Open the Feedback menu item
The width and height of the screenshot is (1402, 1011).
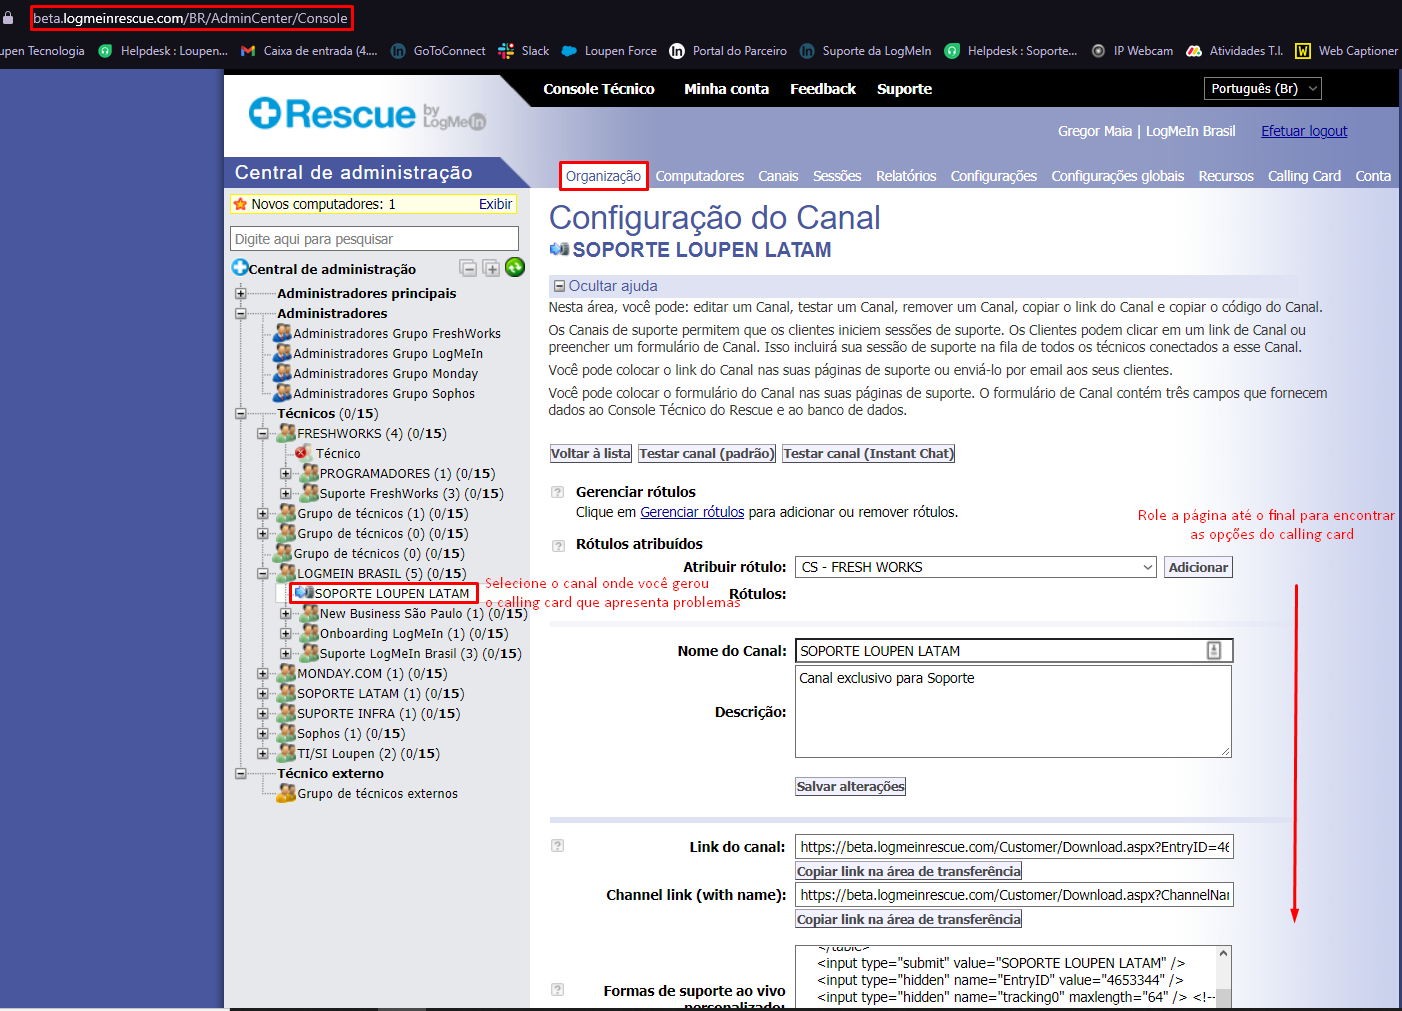823,89
